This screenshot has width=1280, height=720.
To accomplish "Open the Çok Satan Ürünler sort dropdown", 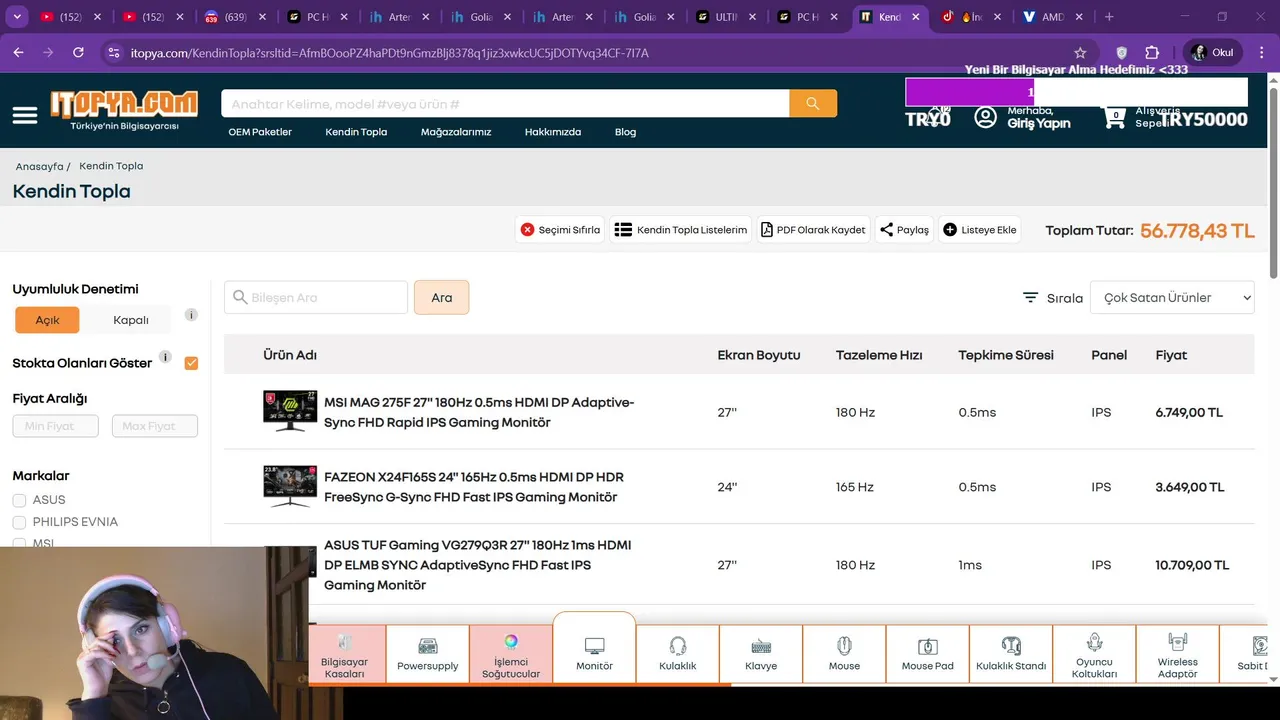I will tap(1172, 298).
